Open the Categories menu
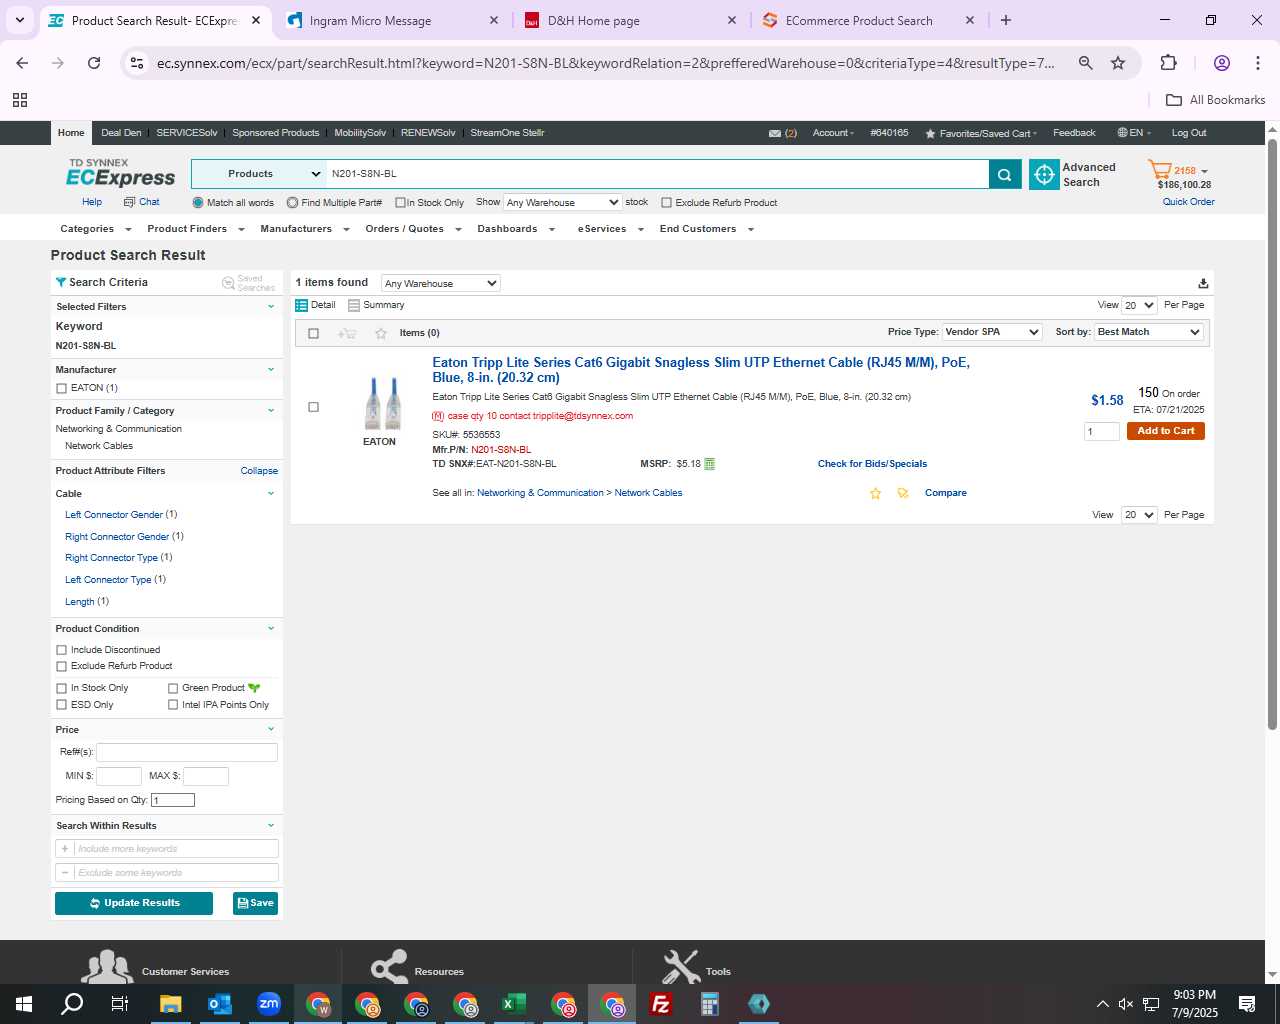The width and height of the screenshot is (1280, 1024). [95, 229]
